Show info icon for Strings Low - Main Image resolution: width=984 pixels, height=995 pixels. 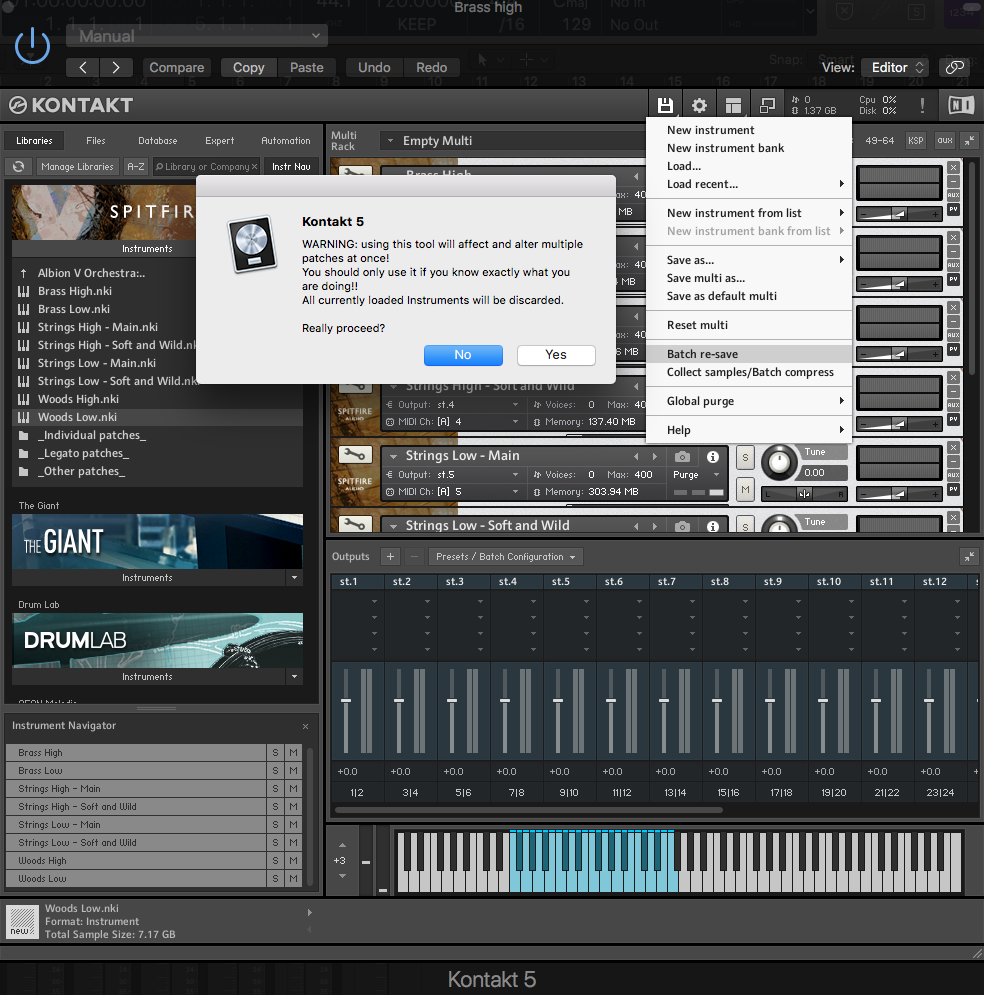click(x=712, y=457)
